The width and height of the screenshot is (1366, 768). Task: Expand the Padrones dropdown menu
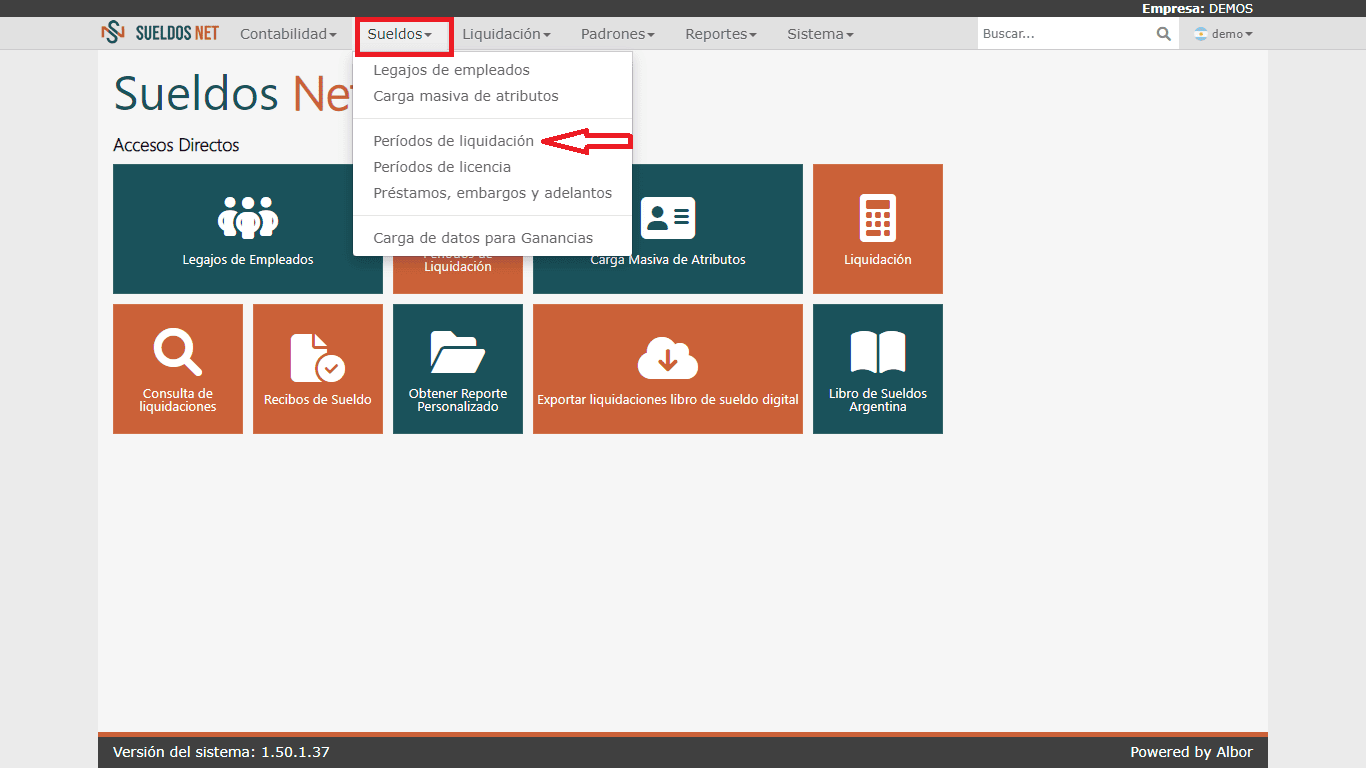pos(617,34)
